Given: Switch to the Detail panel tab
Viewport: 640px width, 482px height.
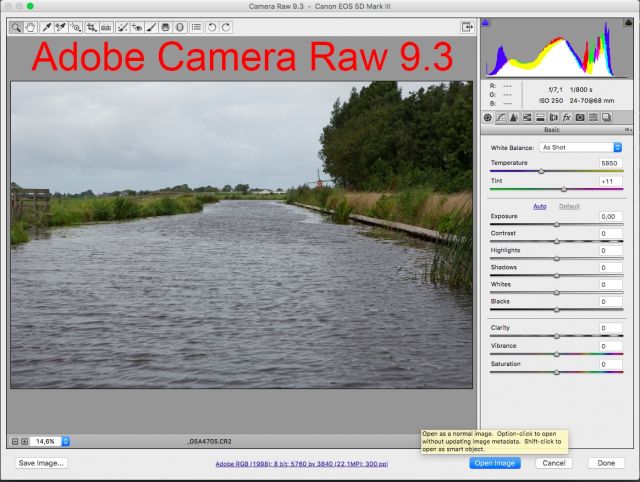Looking at the screenshot, I should (514, 118).
